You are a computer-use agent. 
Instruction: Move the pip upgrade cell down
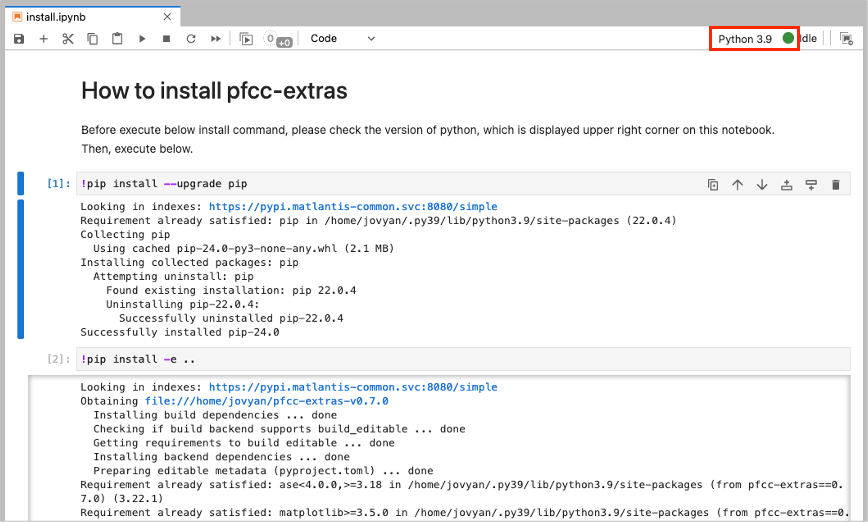(x=762, y=184)
